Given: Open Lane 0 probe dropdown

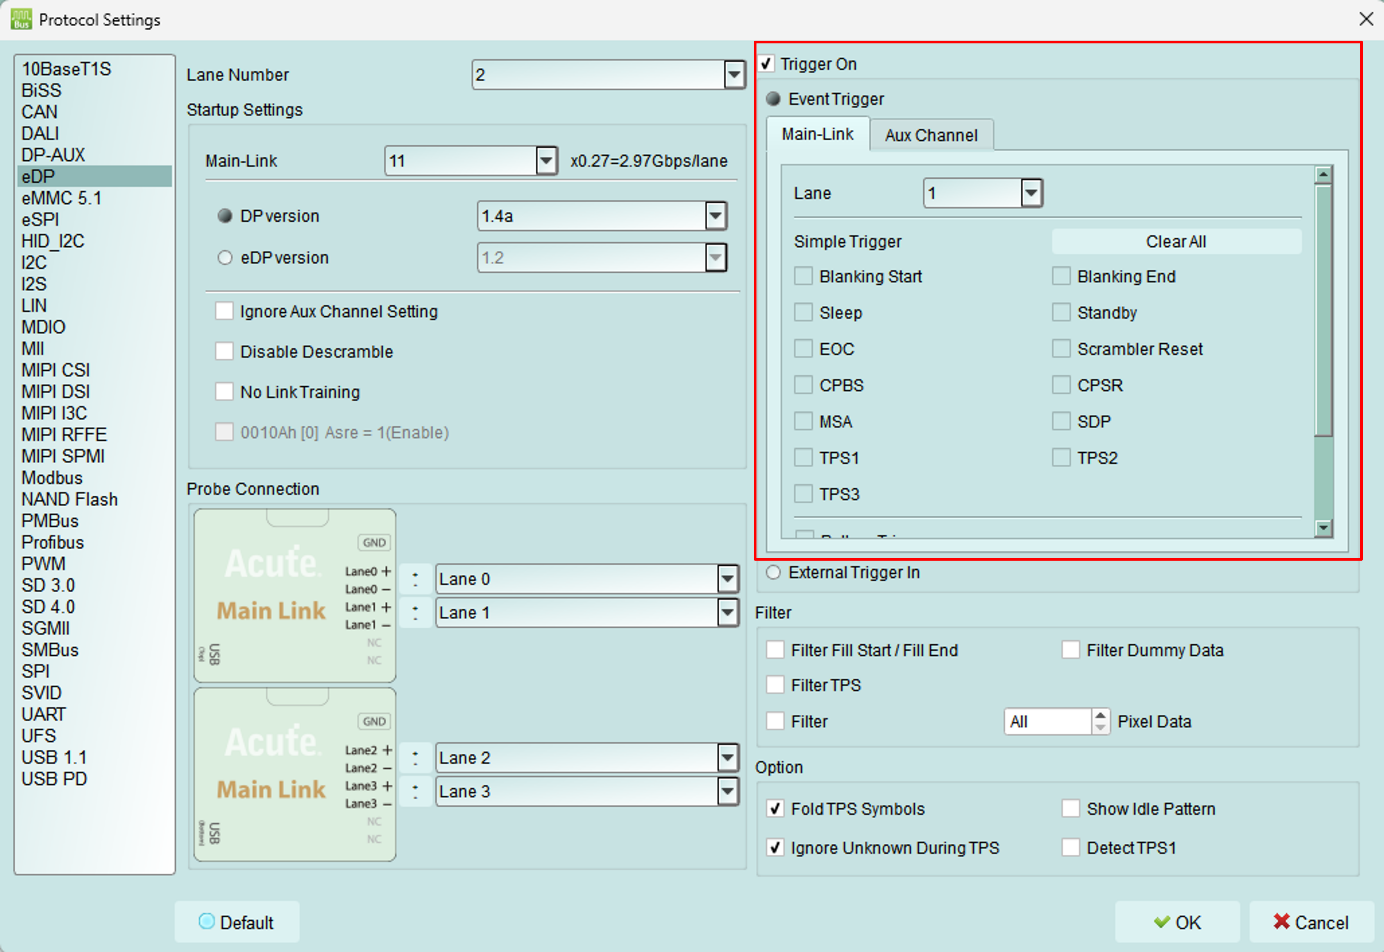Looking at the screenshot, I should click(x=728, y=579).
